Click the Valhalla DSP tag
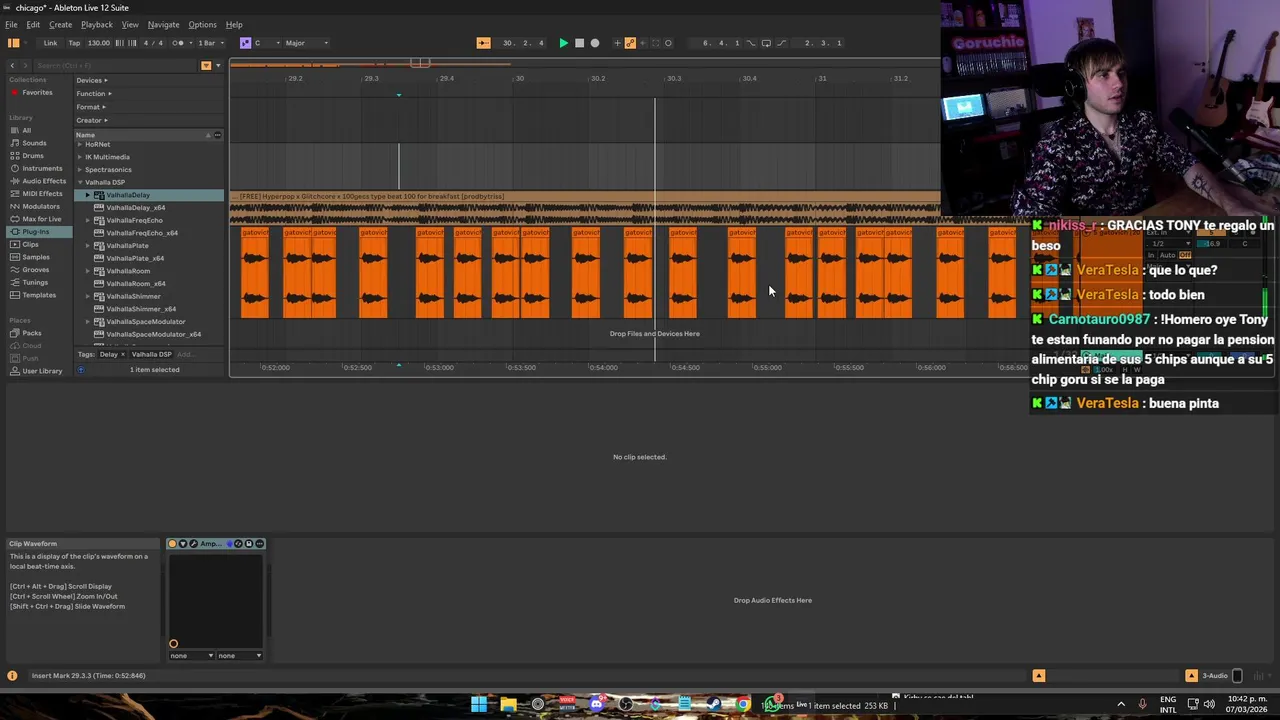Screen dimensions: 1280x720 pos(151,354)
